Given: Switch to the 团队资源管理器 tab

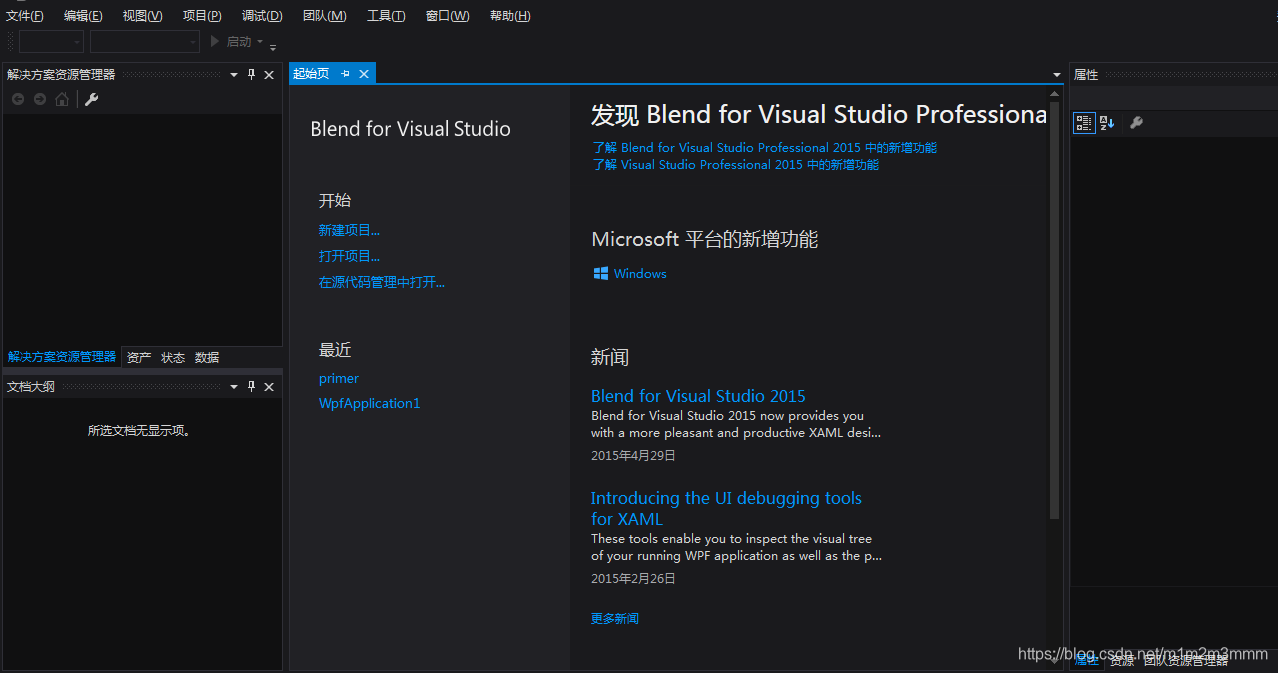Looking at the screenshot, I should (1185, 661).
